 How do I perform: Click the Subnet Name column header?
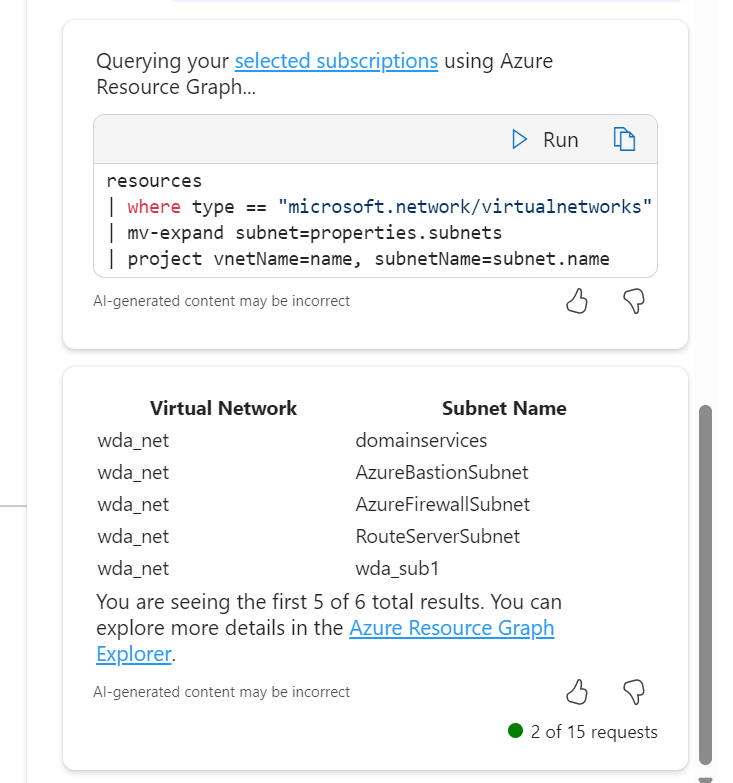click(504, 408)
